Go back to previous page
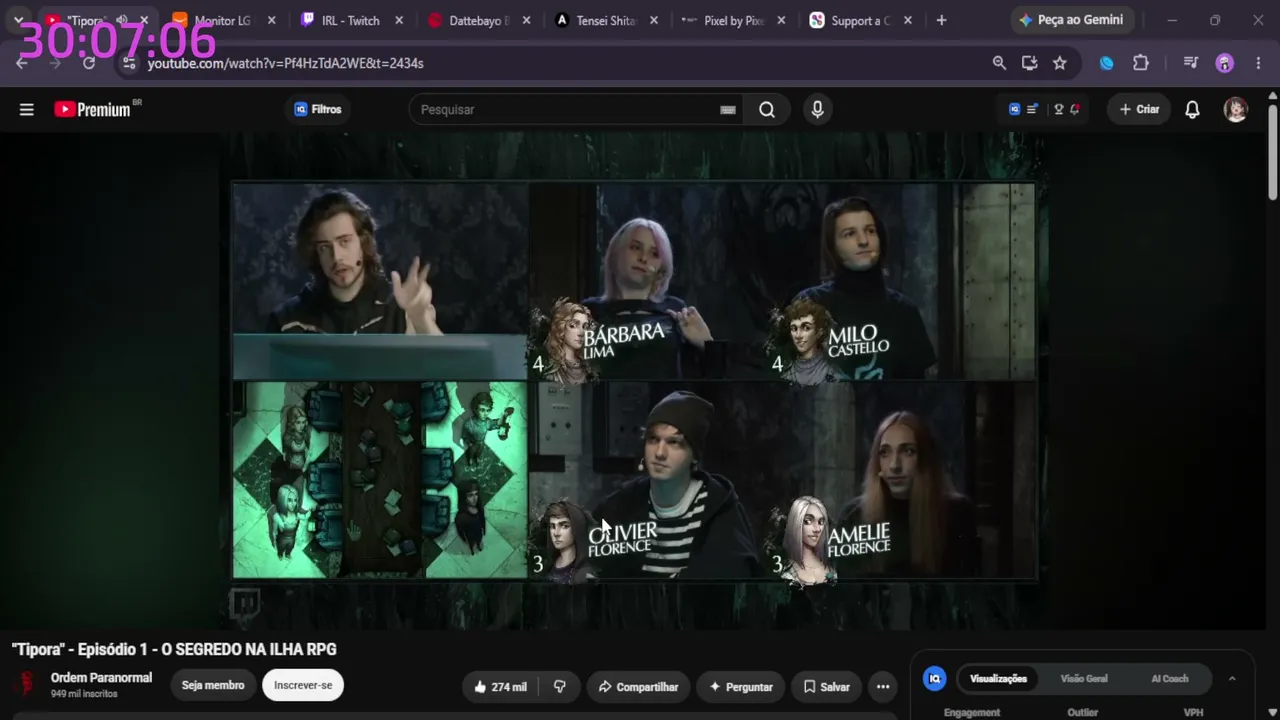This screenshot has height=720, width=1280. tap(22, 63)
